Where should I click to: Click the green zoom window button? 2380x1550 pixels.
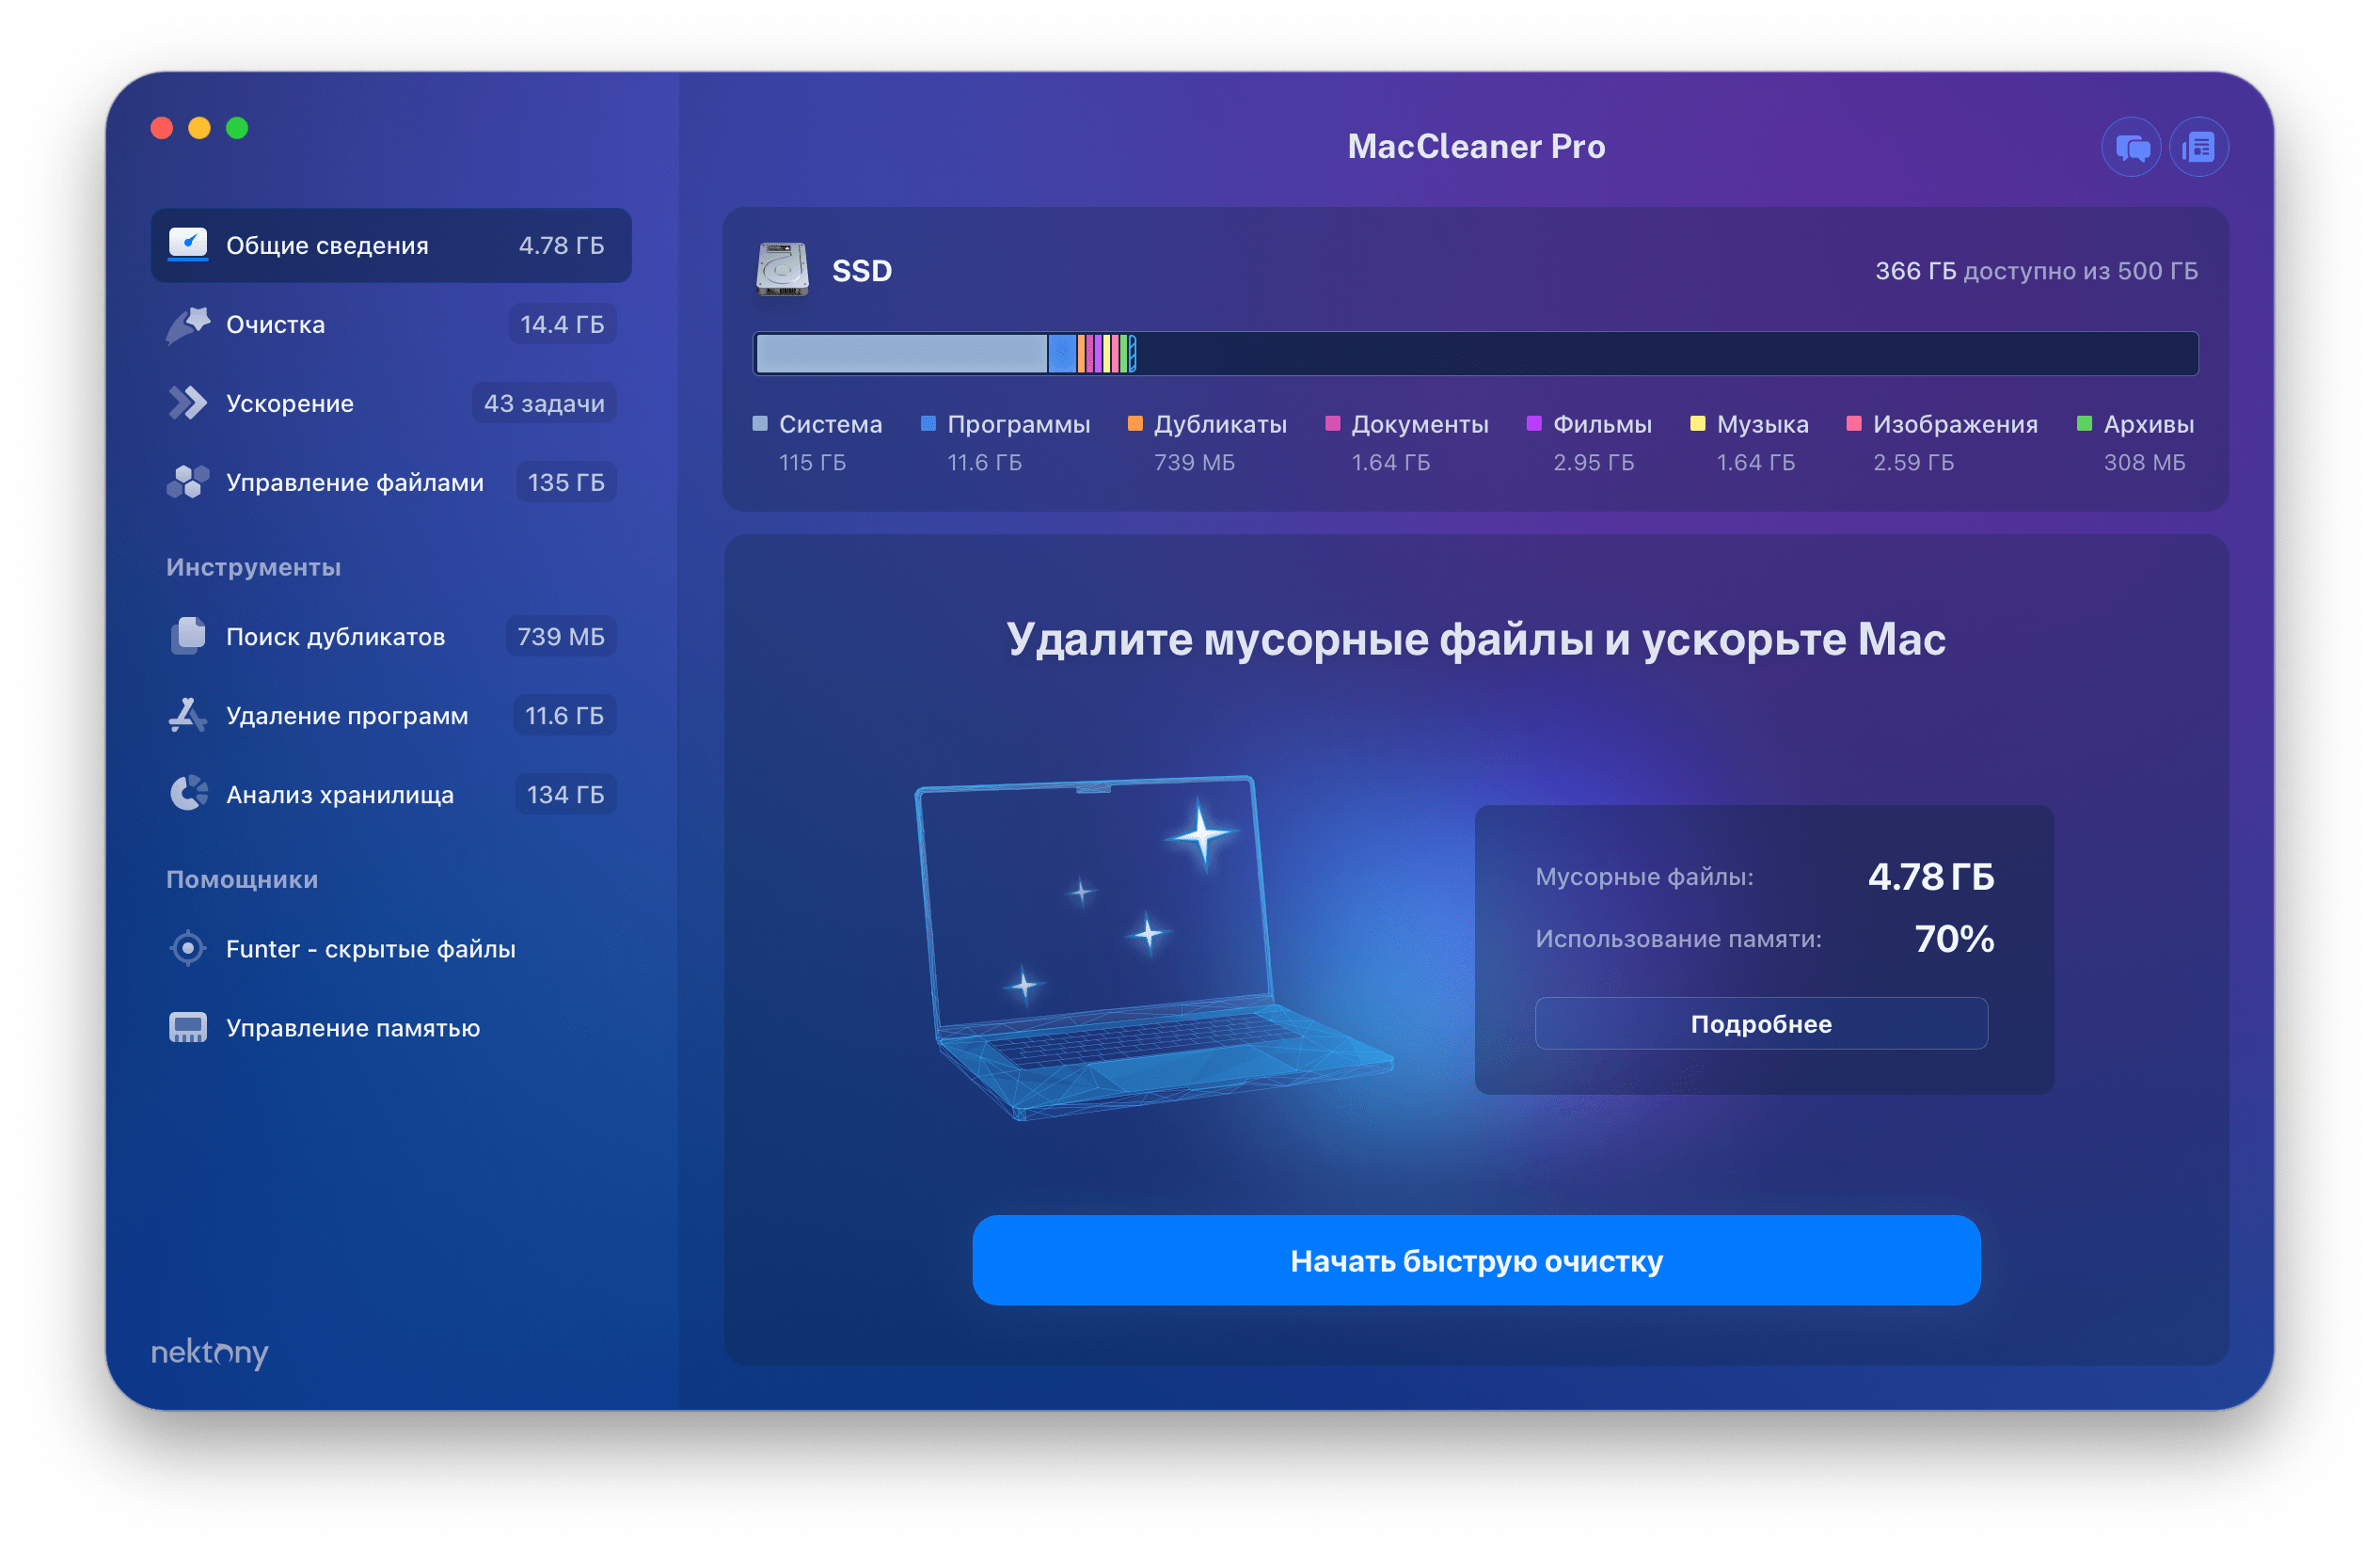click(x=237, y=128)
